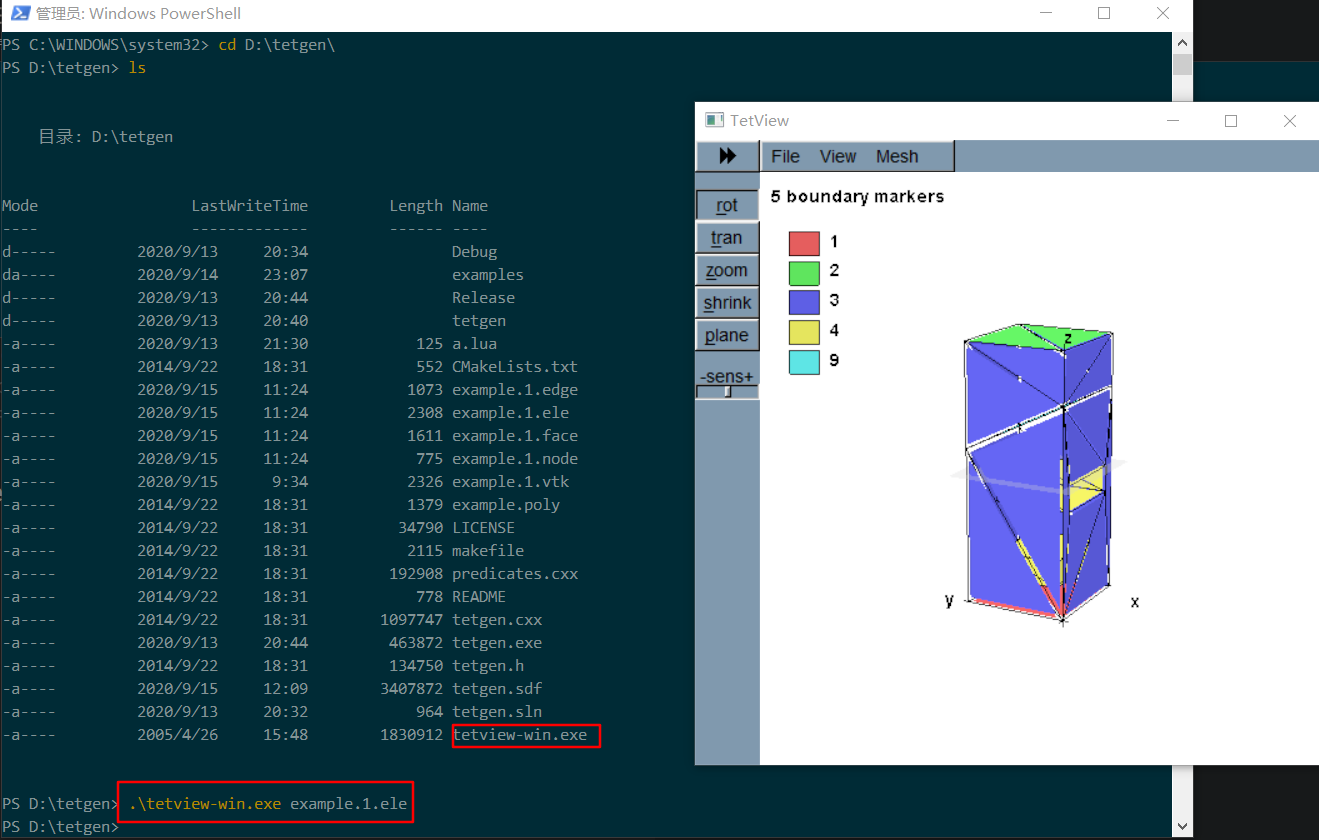Click the 'tetgen' directory entry in listing
The height and width of the screenshot is (840, 1319).
pos(479,320)
